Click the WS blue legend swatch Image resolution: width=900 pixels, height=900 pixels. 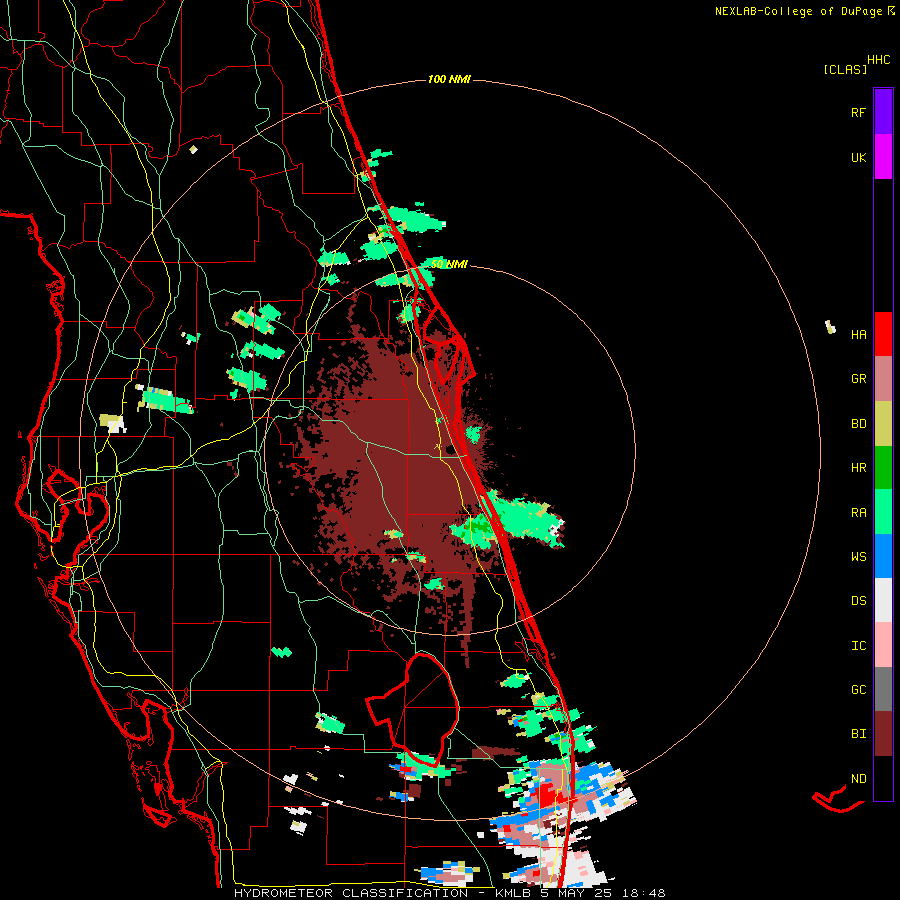point(883,556)
